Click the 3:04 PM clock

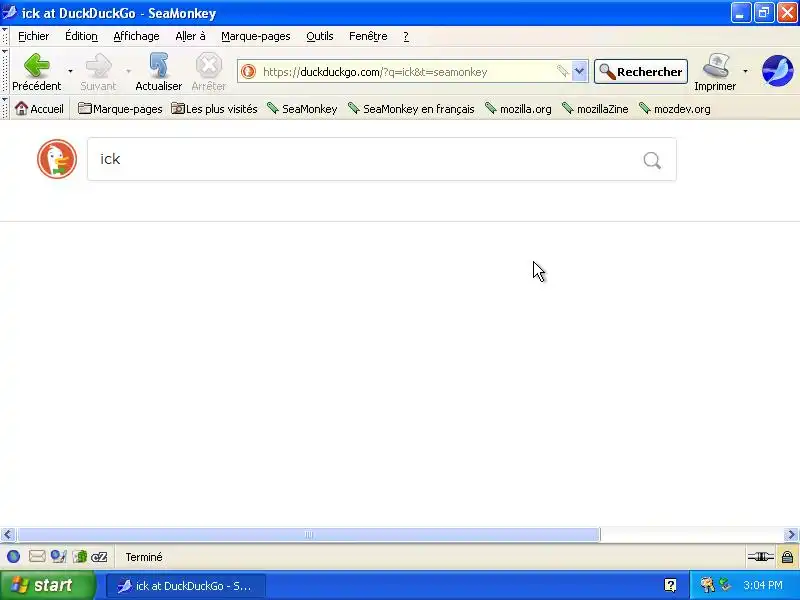pos(763,585)
